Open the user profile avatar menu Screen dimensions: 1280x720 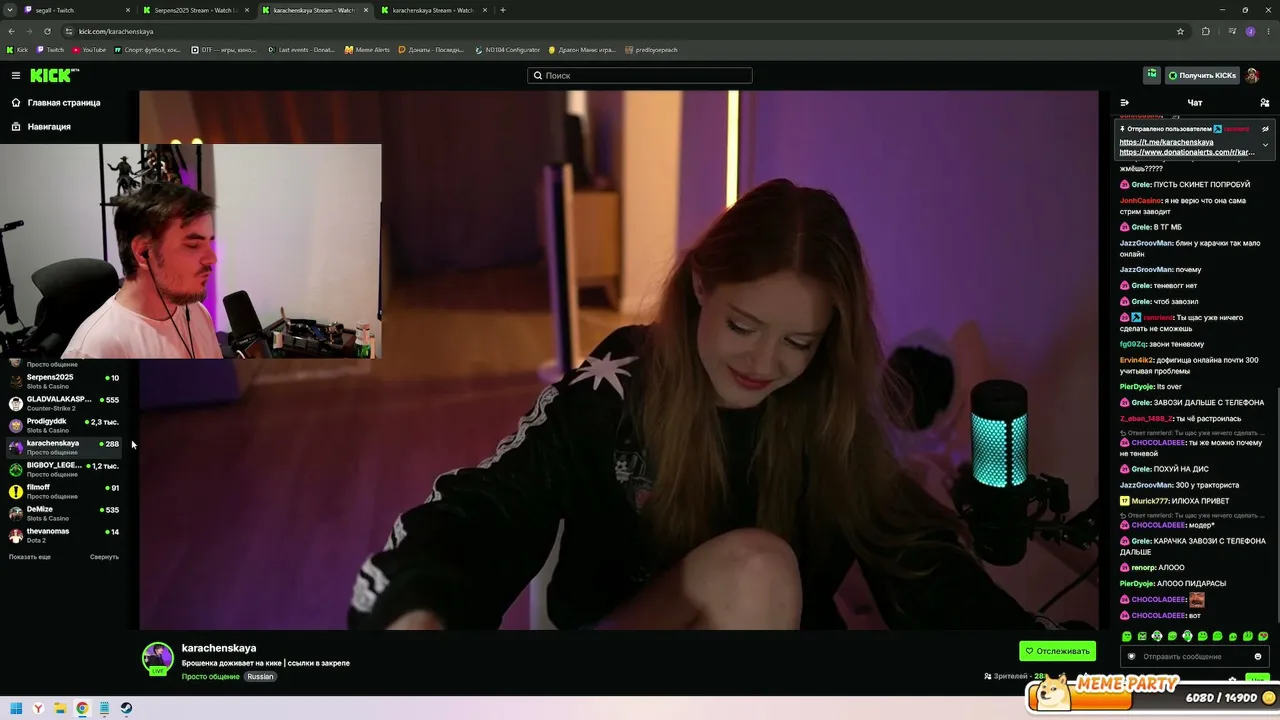click(x=1252, y=75)
